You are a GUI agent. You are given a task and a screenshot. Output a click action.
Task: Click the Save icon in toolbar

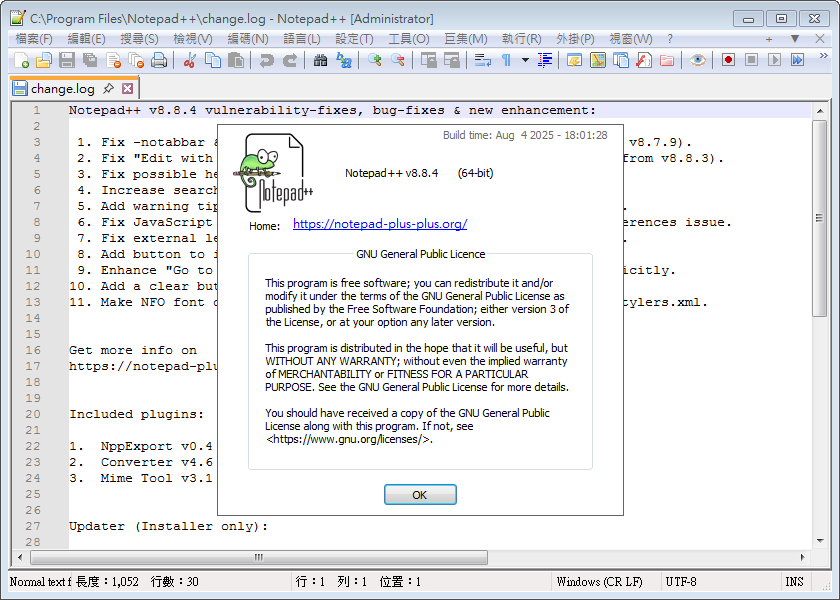pyautogui.click(x=67, y=60)
